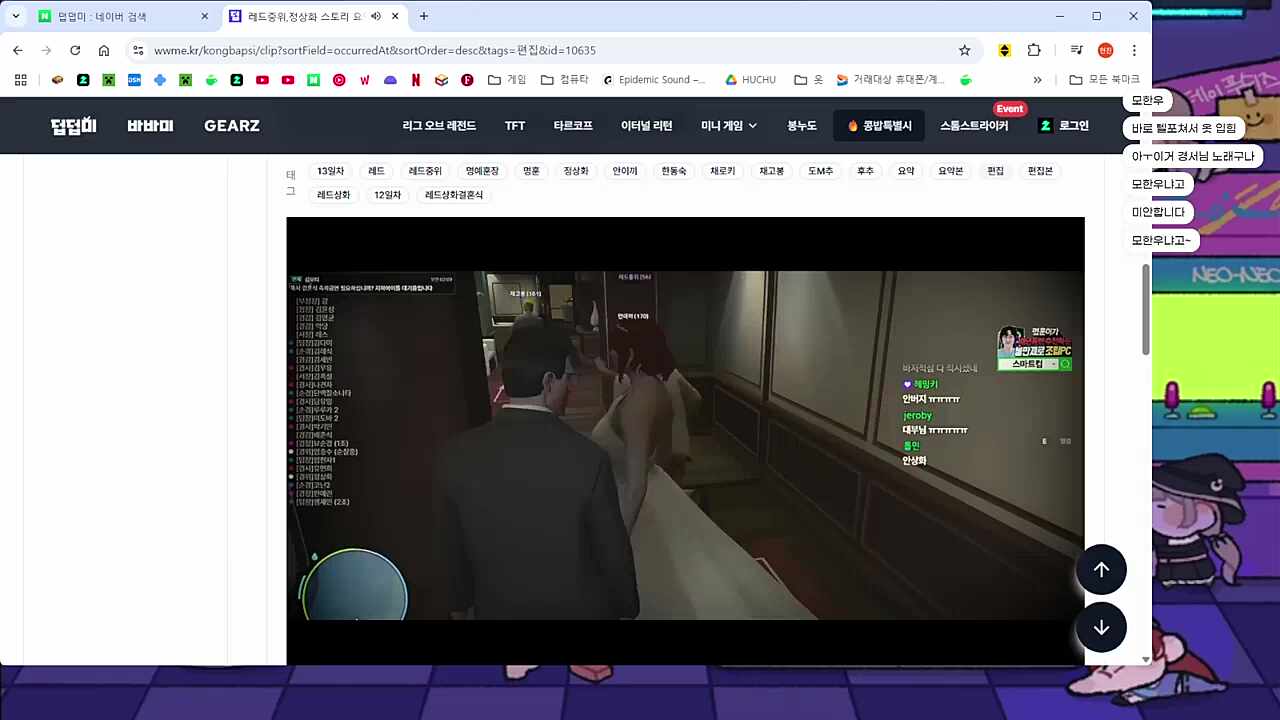The height and width of the screenshot is (720, 1280).
Task: Open a new browser tab
Action: coord(424,16)
